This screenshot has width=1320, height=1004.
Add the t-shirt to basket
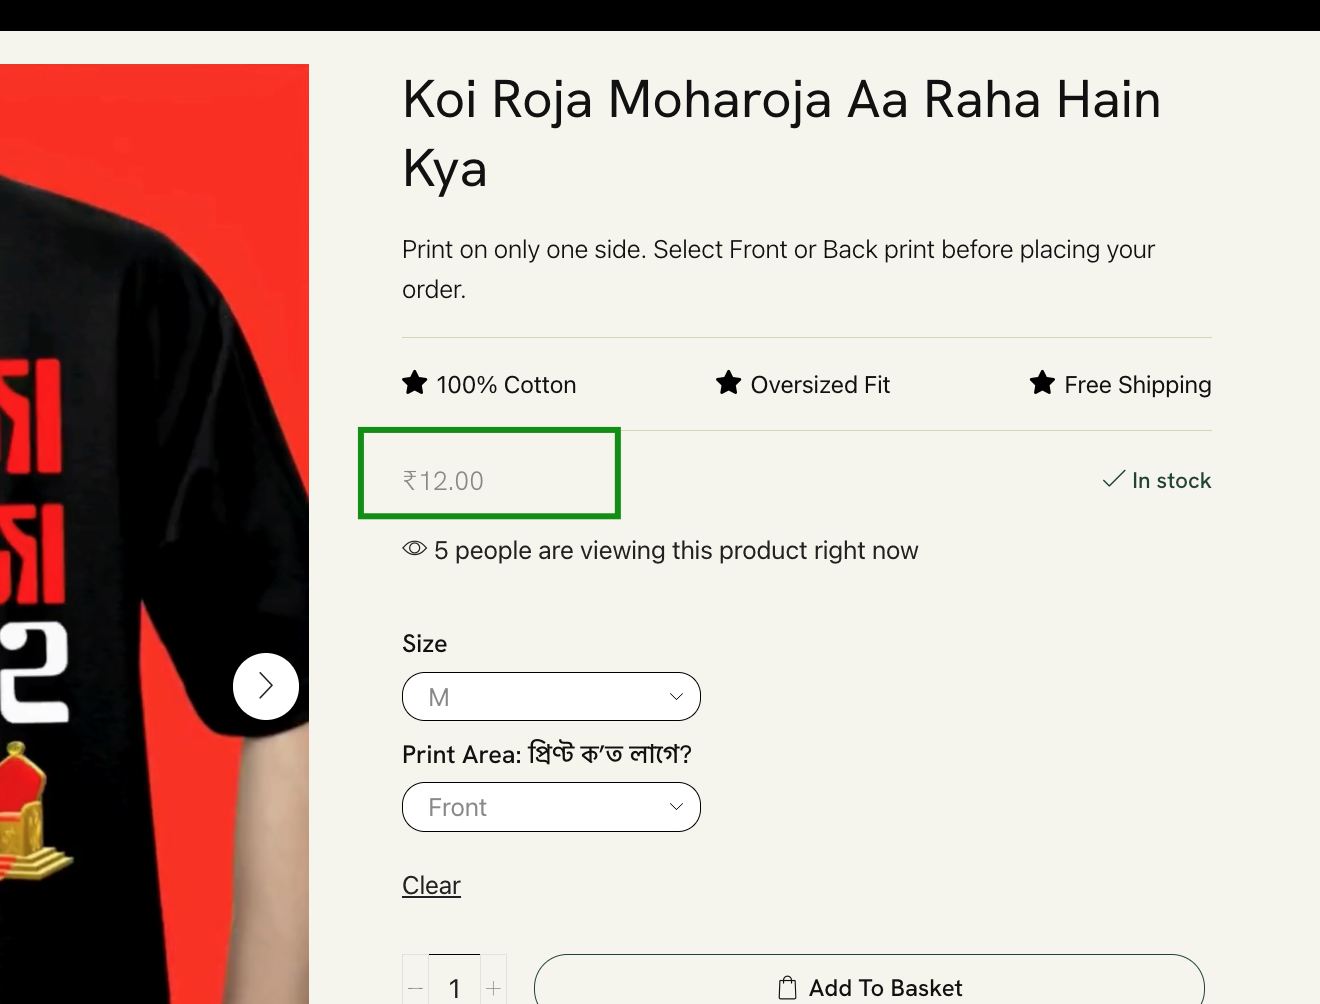tap(869, 980)
